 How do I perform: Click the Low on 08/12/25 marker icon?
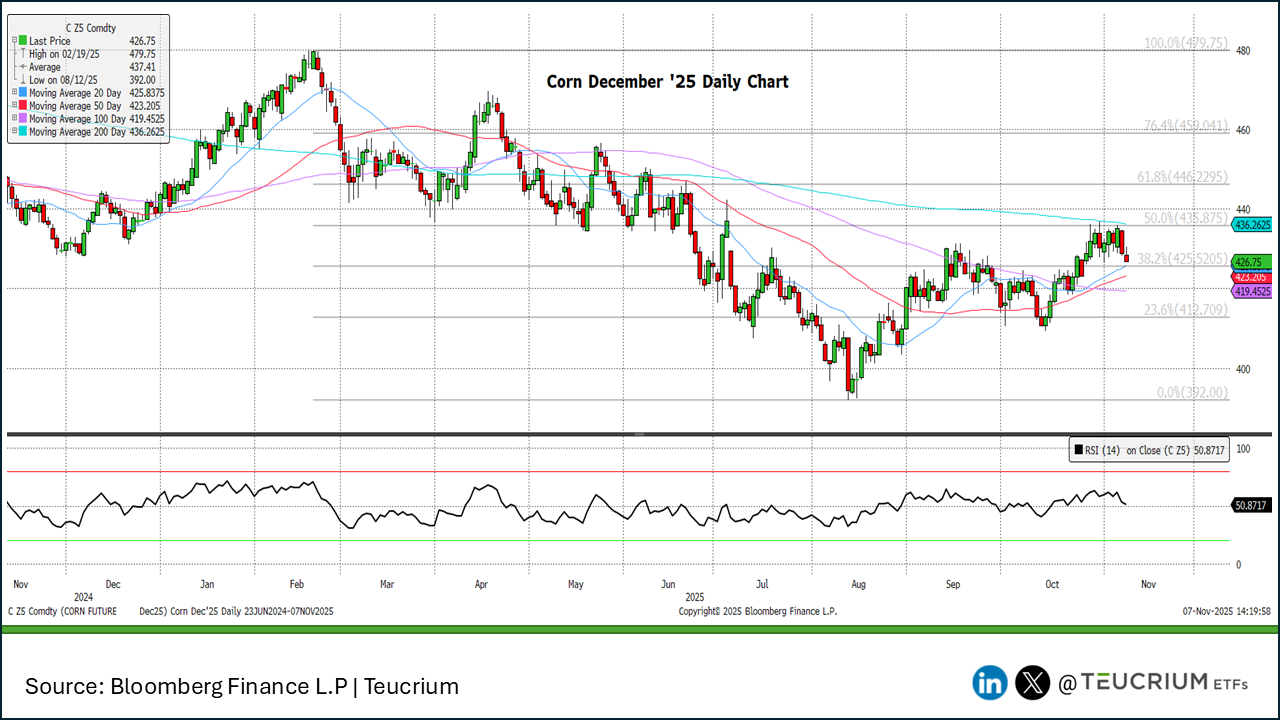click(22, 80)
